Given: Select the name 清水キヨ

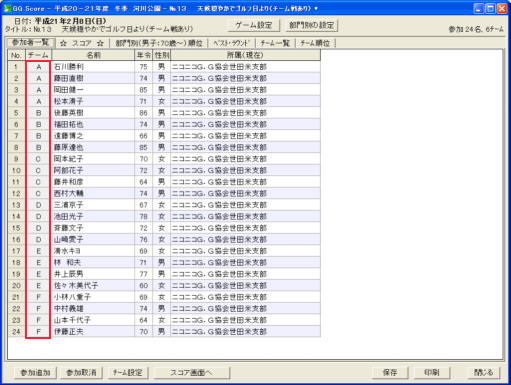Looking at the screenshot, I should [x=67, y=251].
